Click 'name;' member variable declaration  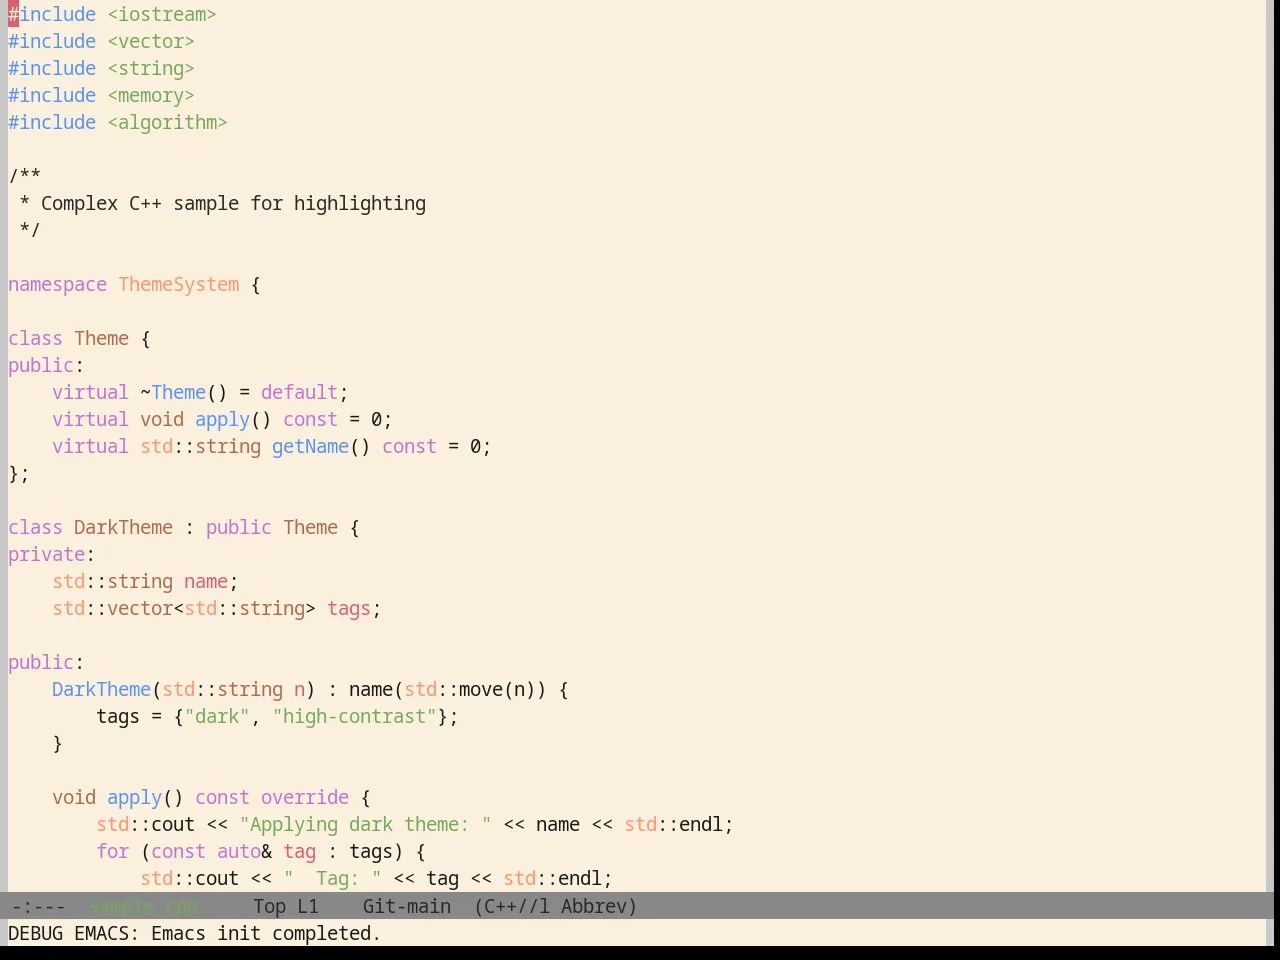tap(211, 581)
